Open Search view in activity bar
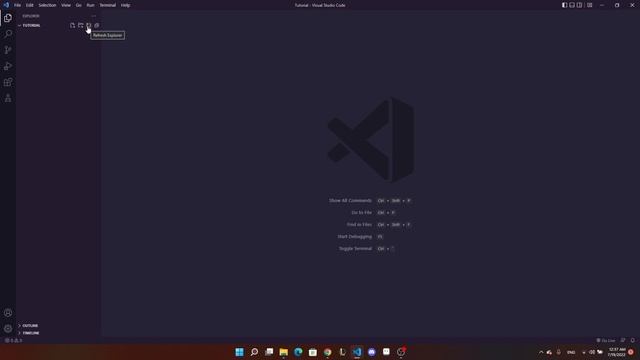Viewport: 640px width, 360px height. pyautogui.click(x=8, y=34)
